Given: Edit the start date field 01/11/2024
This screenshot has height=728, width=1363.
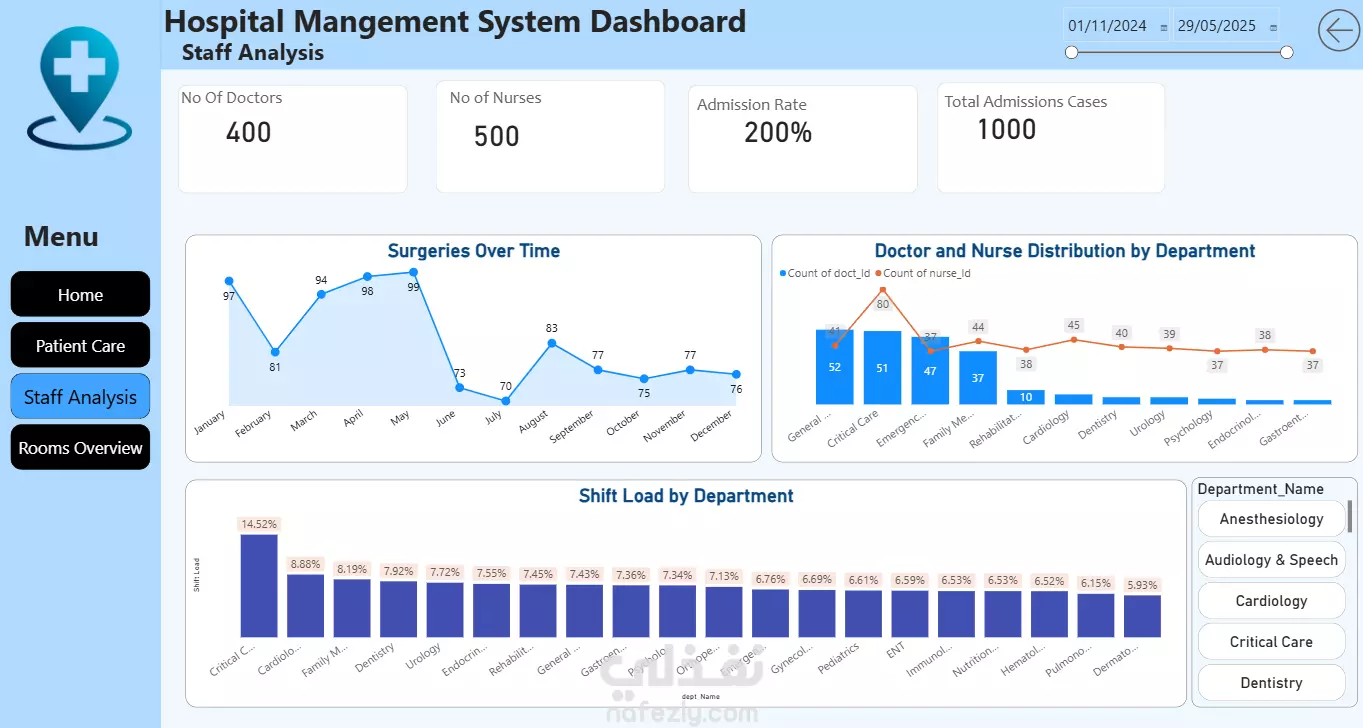Looking at the screenshot, I should pyautogui.click(x=1107, y=27).
